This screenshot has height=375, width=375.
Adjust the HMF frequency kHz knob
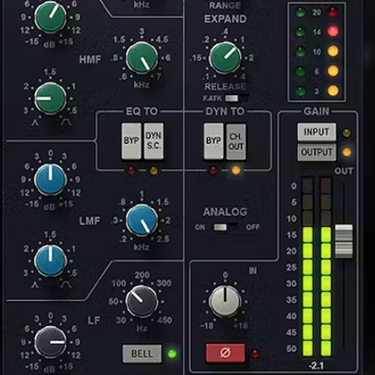click(x=142, y=58)
